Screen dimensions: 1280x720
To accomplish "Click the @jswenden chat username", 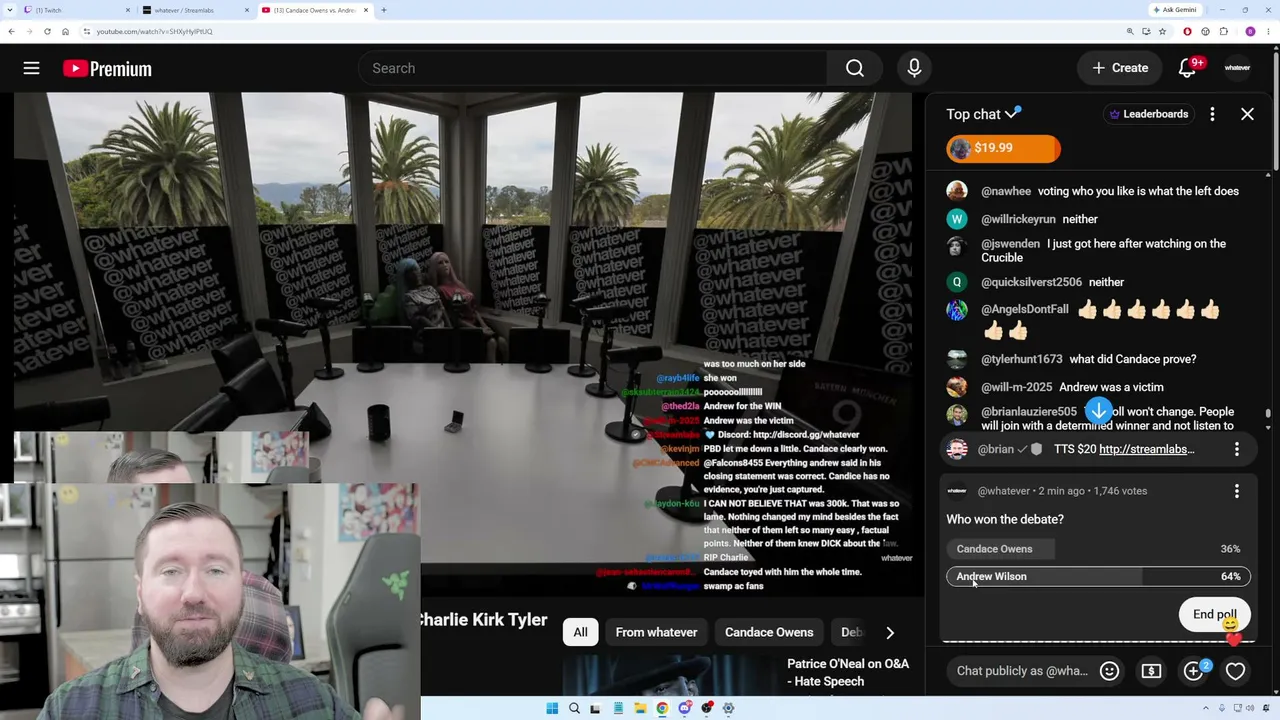I will pos(1010,243).
